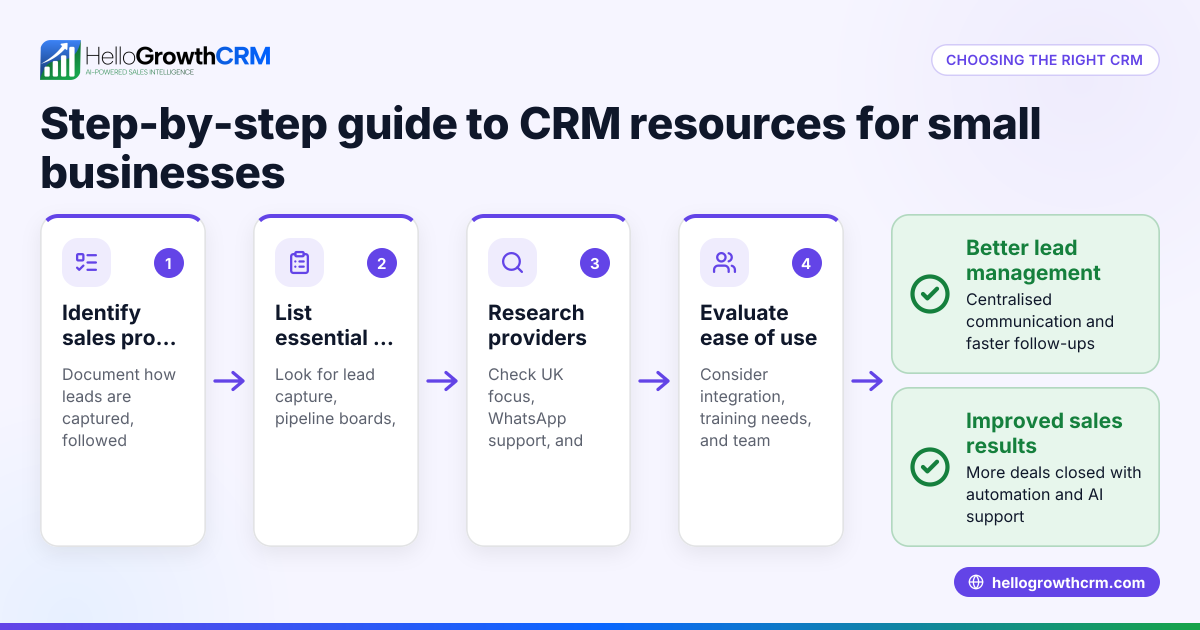
Task: Click 'More deals closed with automation' text
Action: 1053,494
